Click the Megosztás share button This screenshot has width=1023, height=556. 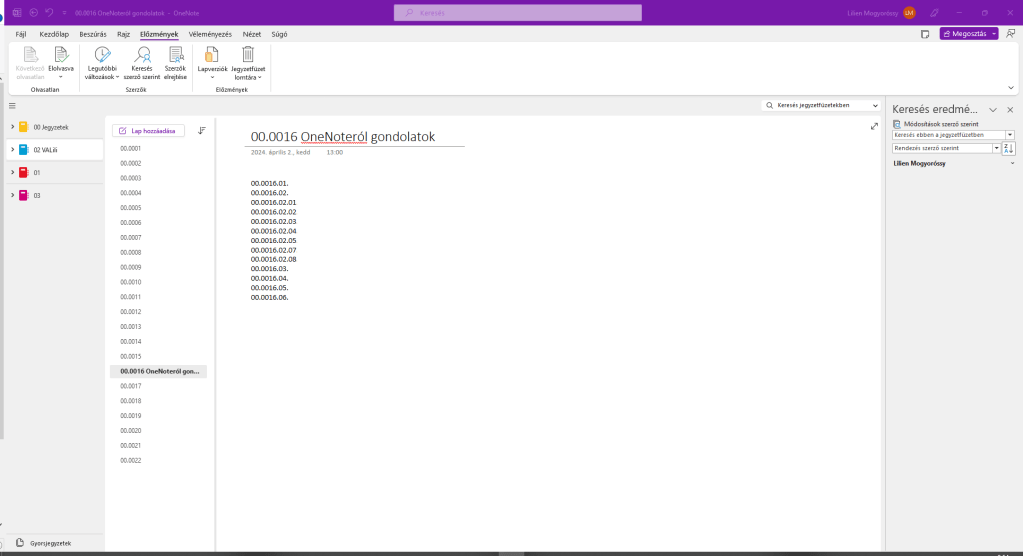[968, 34]
